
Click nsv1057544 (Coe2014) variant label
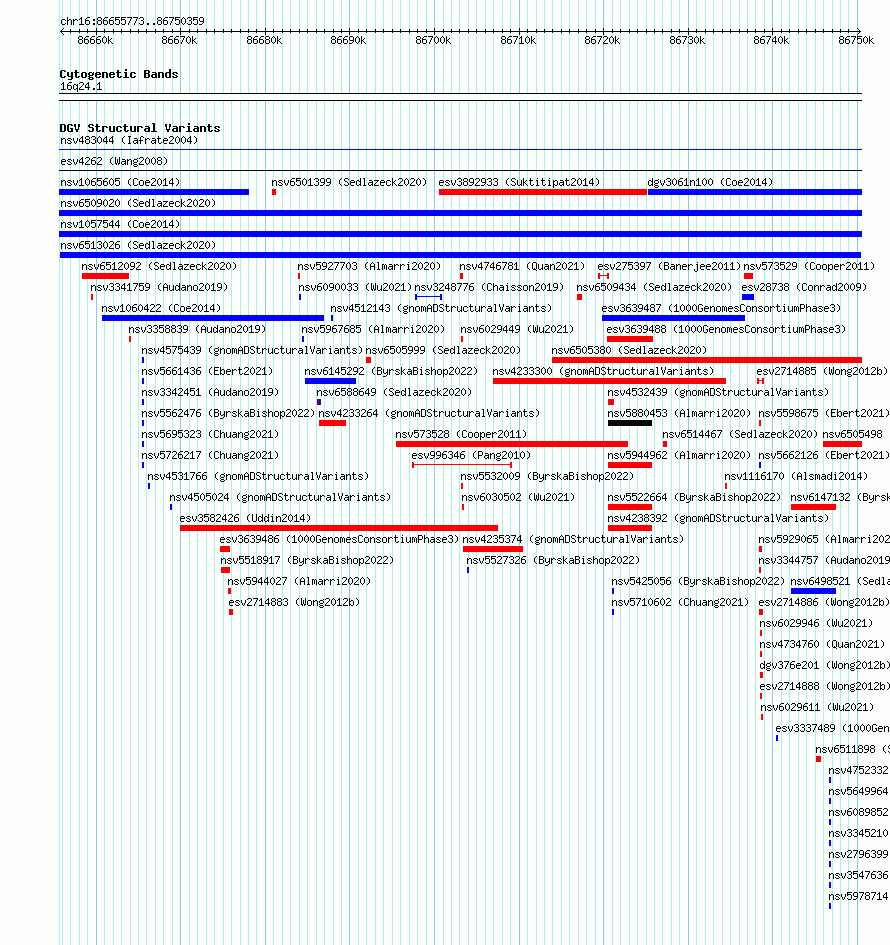tap(120, 225)
